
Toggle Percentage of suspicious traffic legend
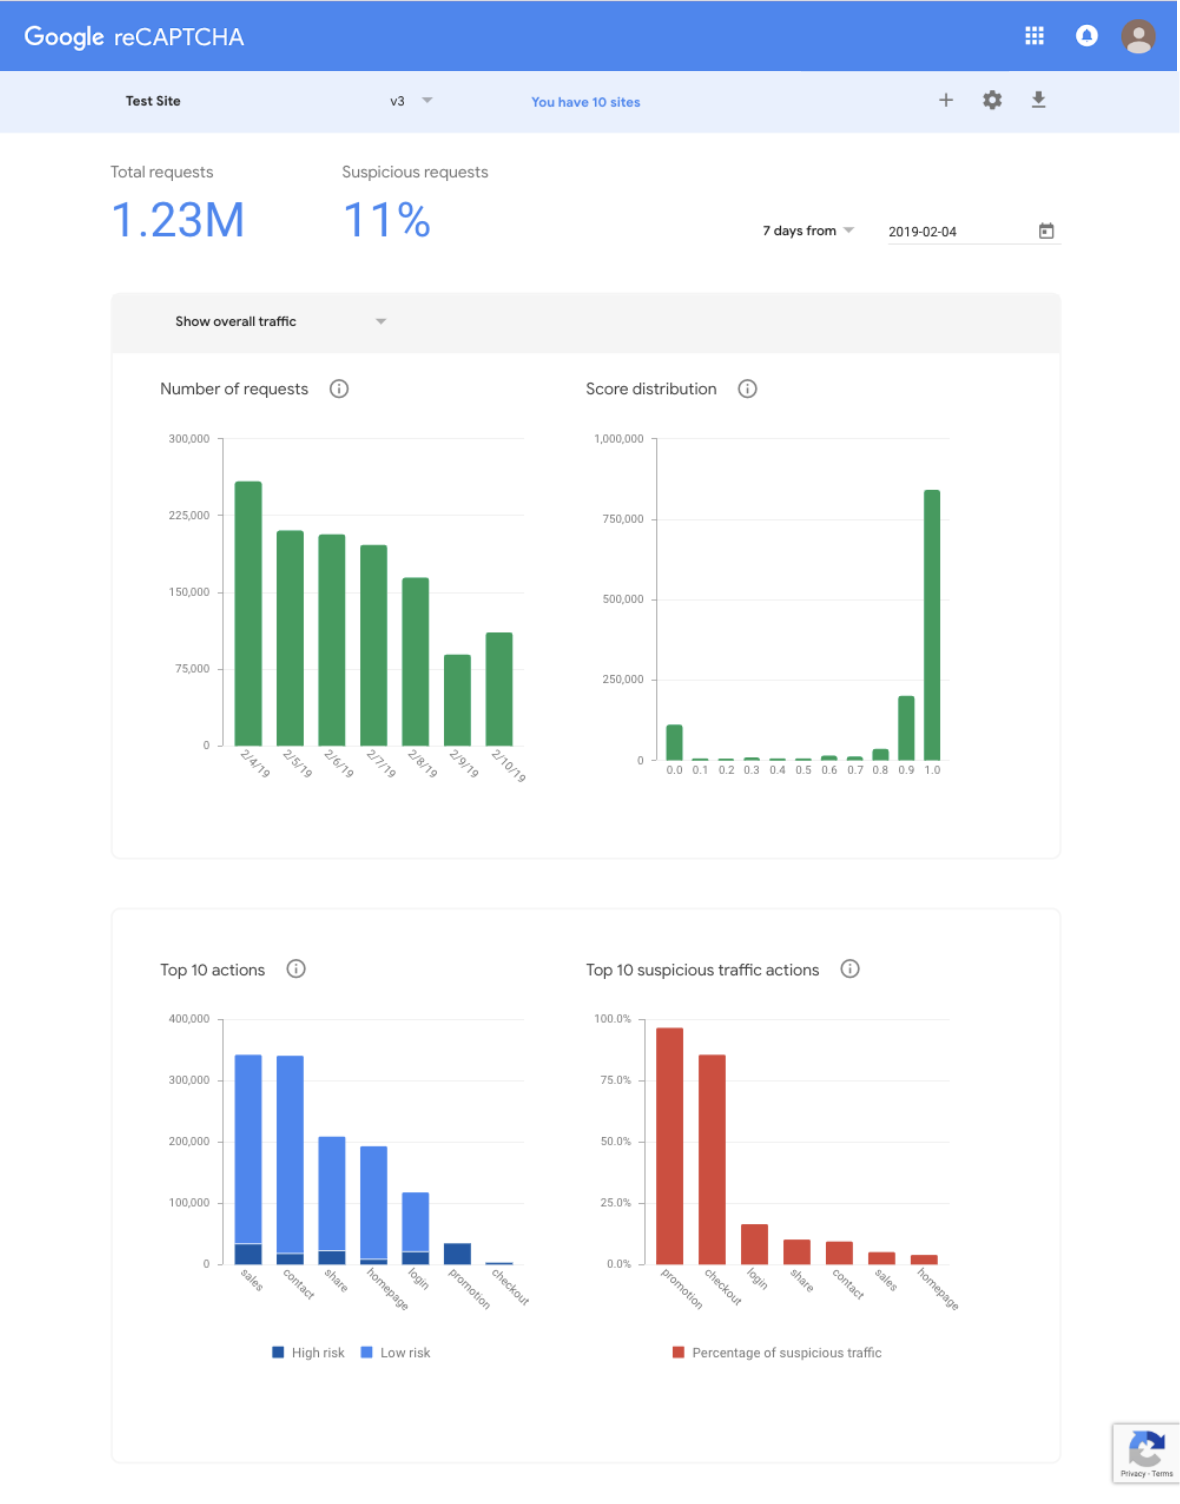[x=777, y=1353]
